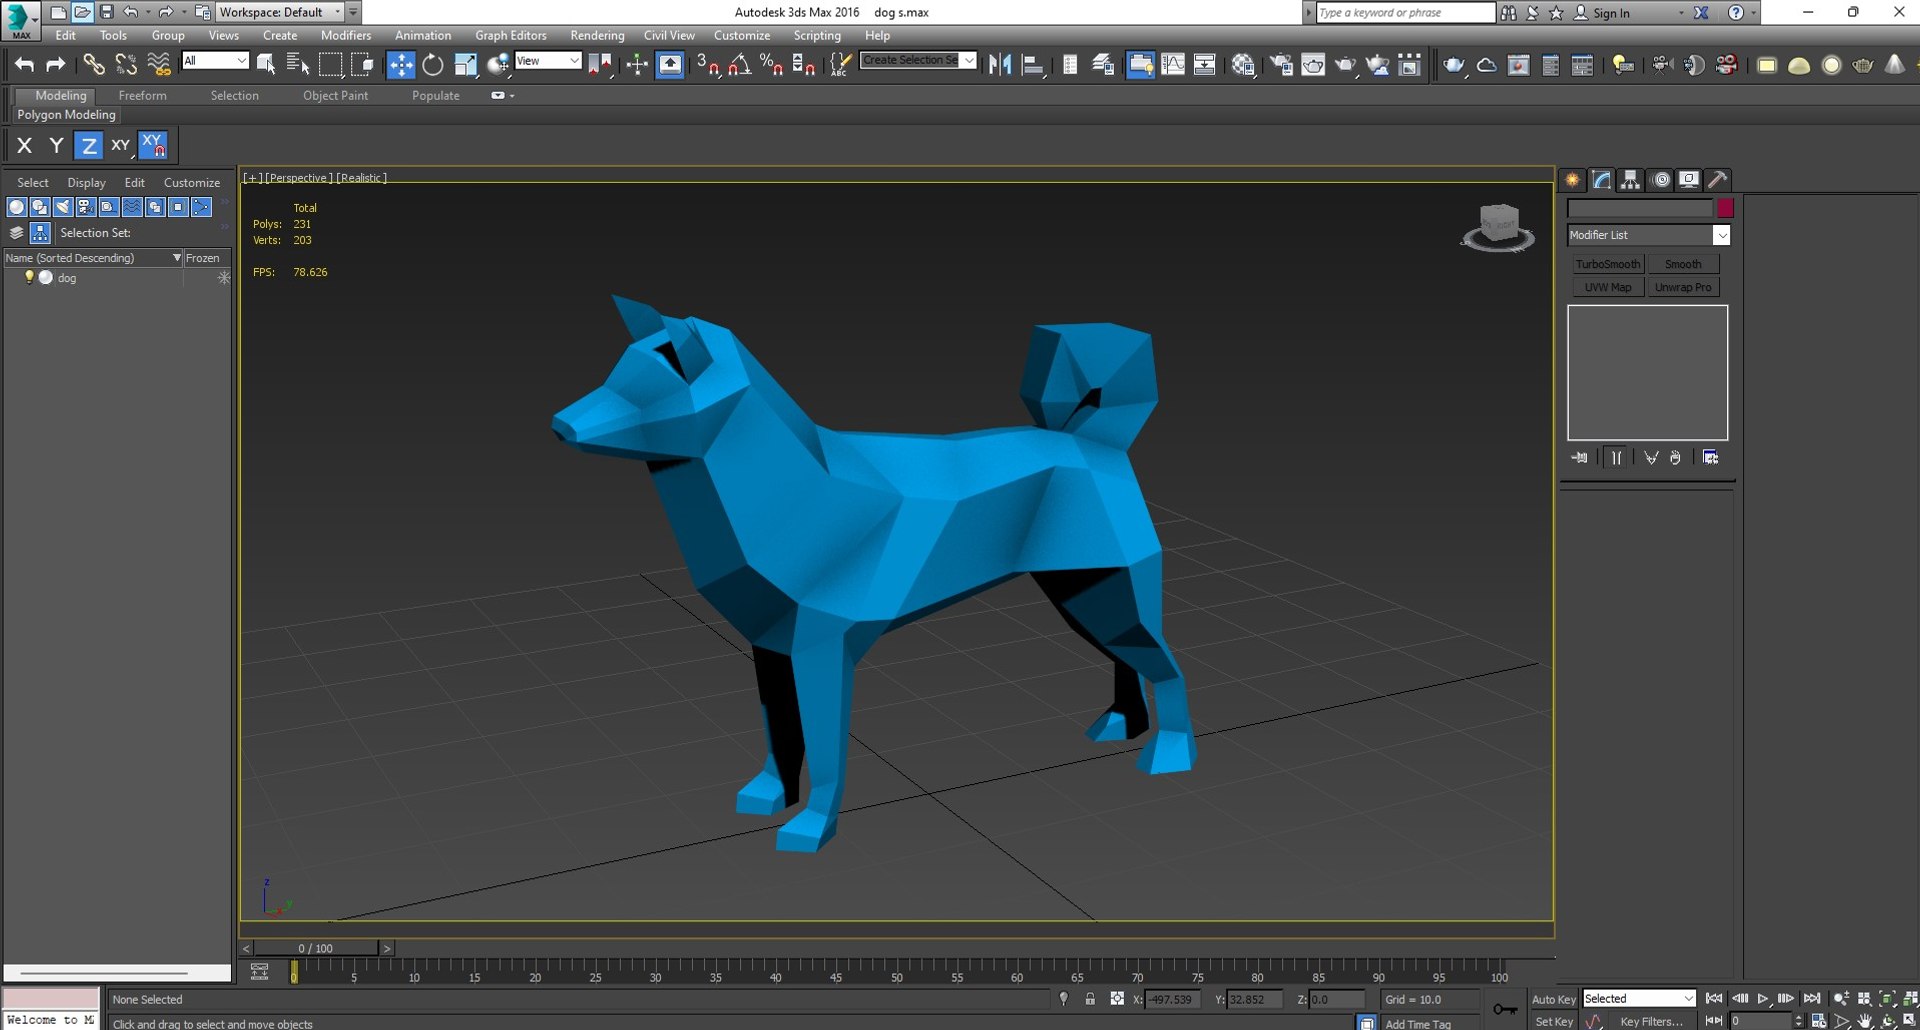Open the Modifiers menu

[346, 35]
